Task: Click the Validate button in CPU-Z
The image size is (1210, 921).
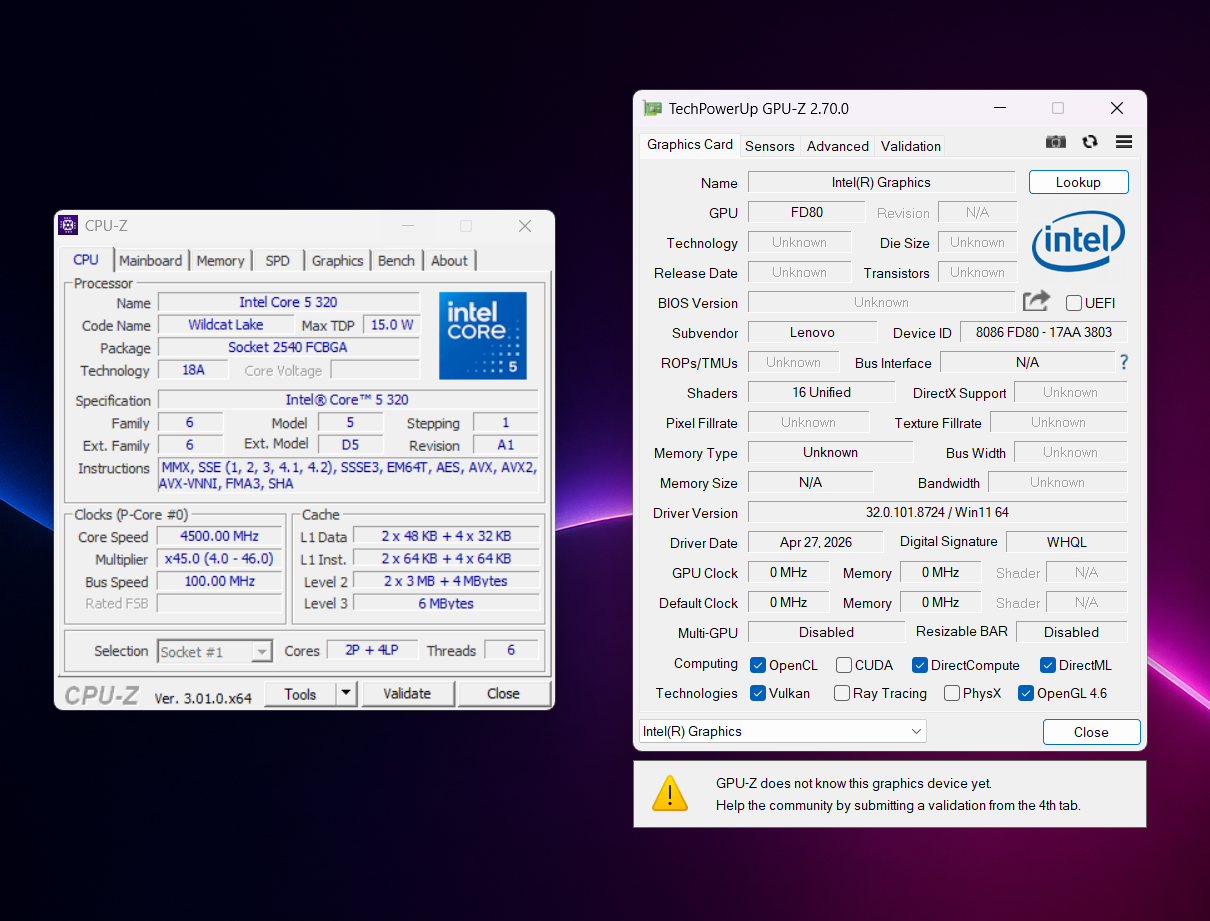Action: point(407,693)
